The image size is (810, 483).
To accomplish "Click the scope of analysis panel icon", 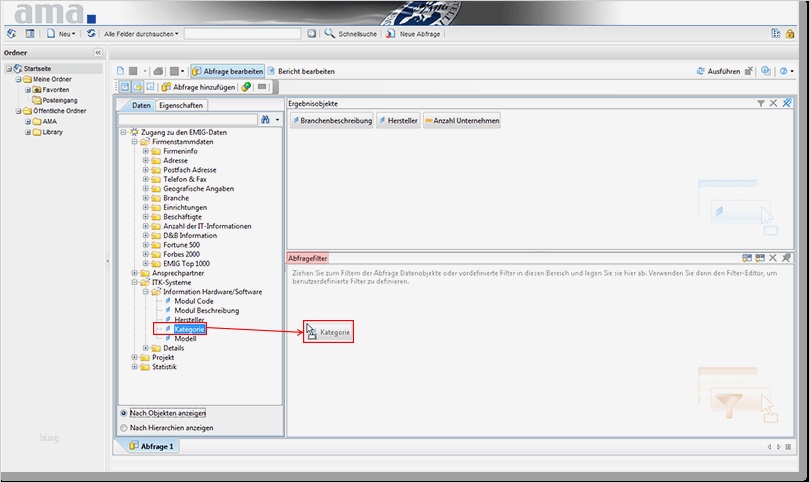I will pyautogui.click(x=150, y=87).
